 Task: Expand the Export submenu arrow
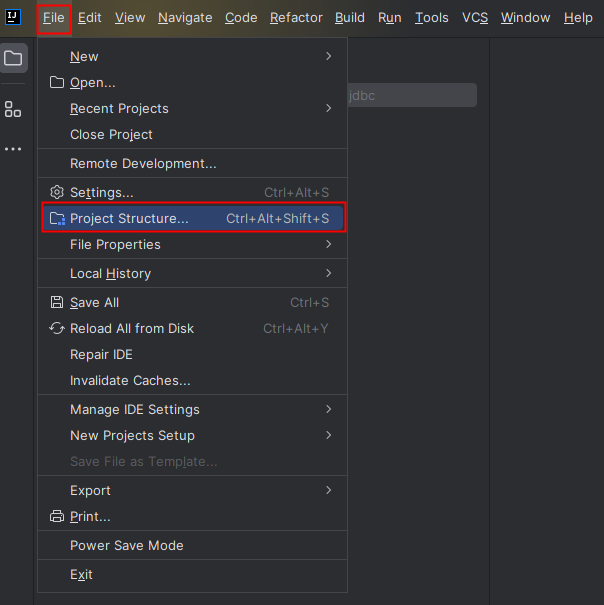point(328,490)
